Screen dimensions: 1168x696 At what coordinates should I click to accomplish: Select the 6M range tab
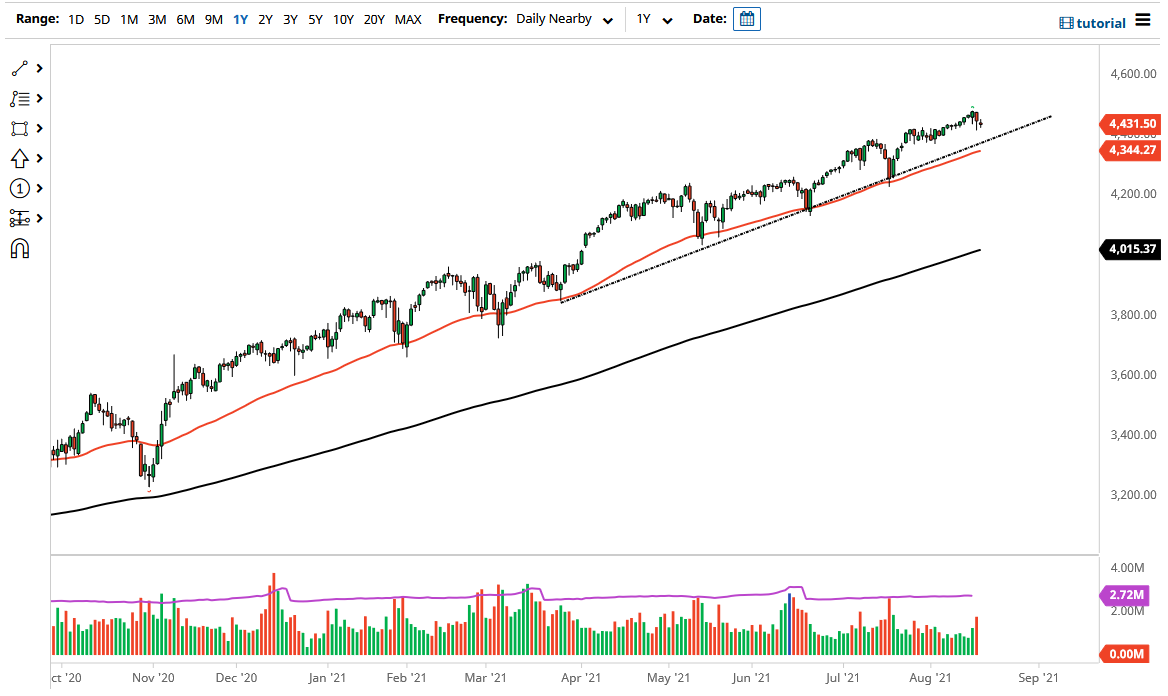click(x=185, y=18)
